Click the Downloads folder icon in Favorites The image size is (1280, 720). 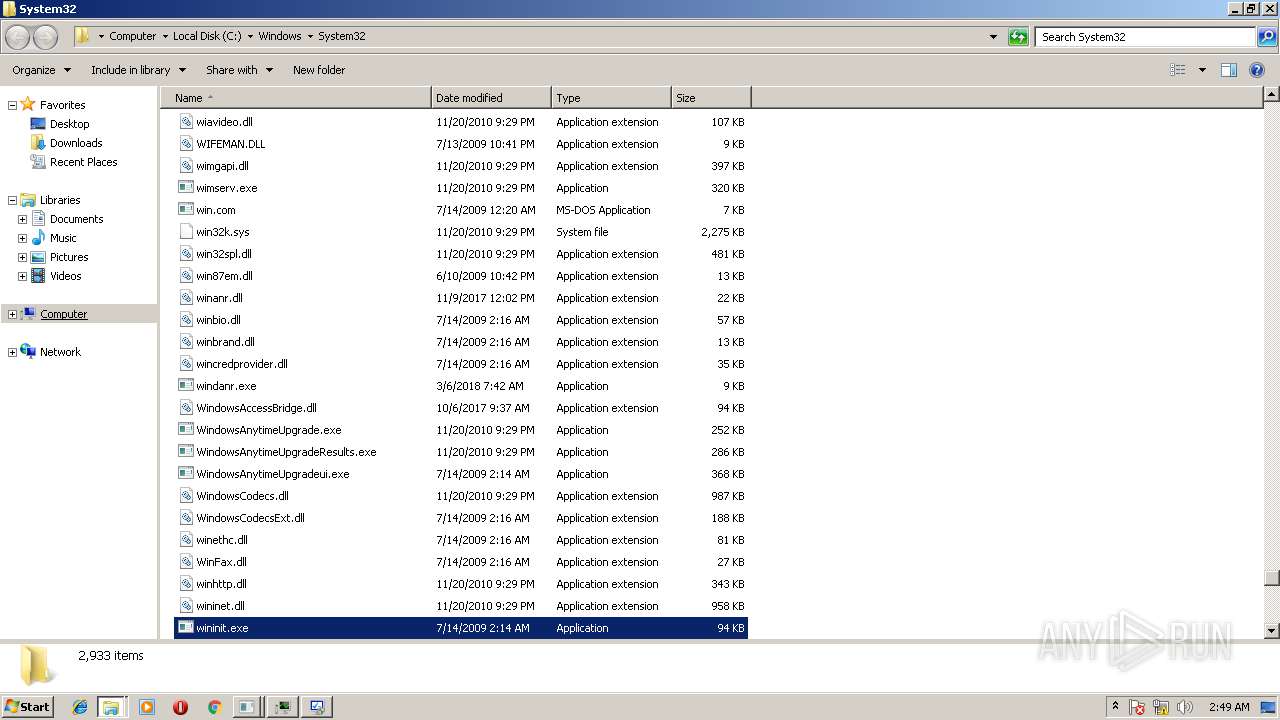38,143
